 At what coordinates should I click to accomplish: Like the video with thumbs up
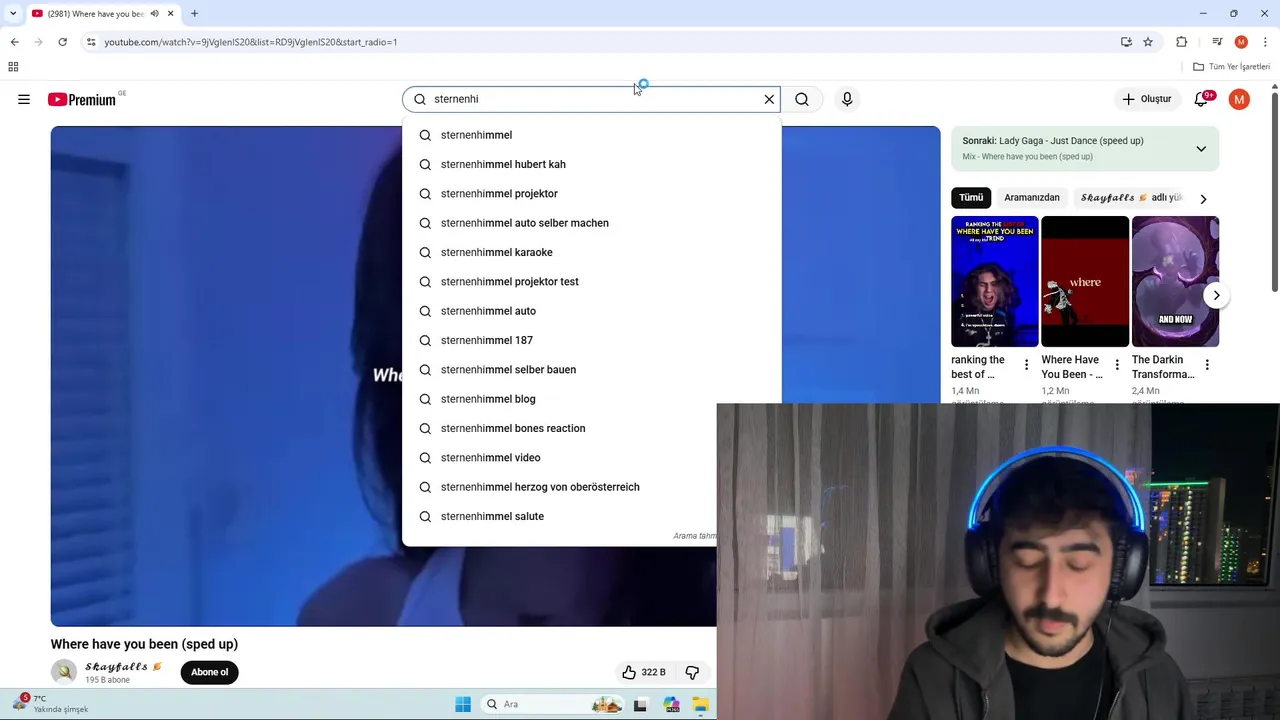click(643, 672)
